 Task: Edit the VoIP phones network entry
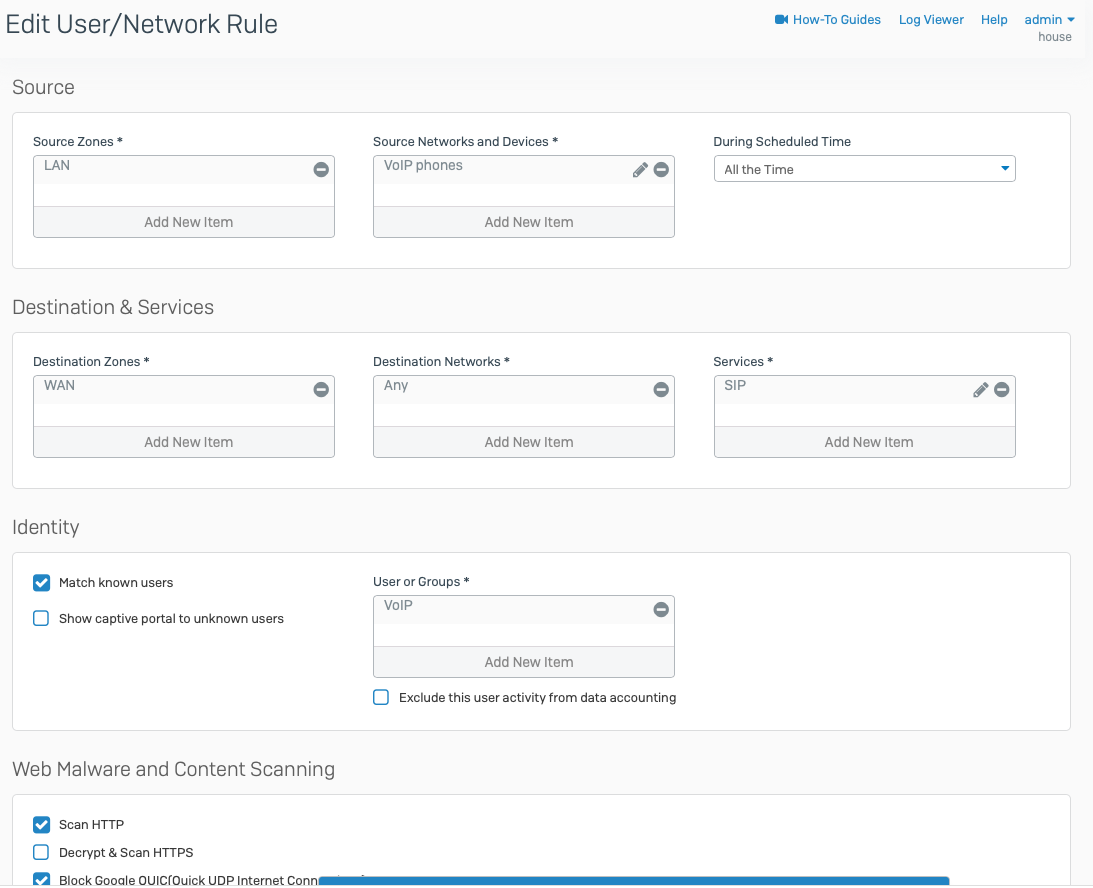click(641, 170)
